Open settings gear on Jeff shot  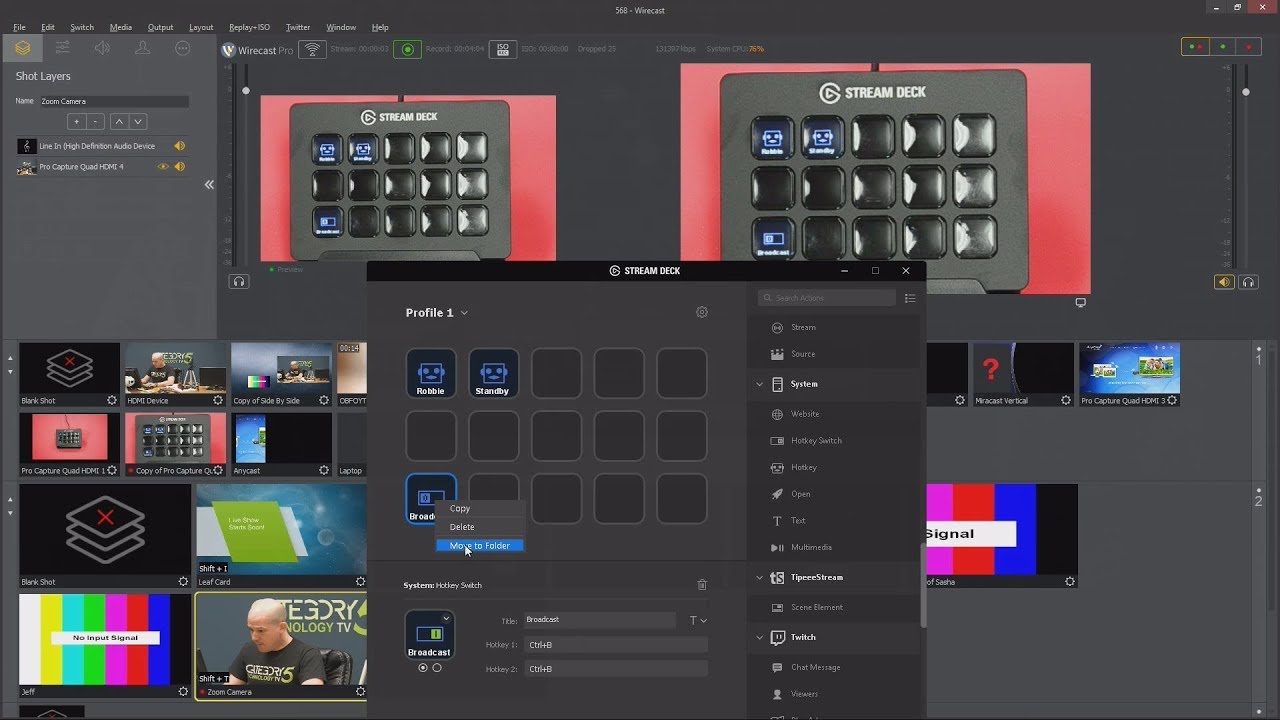[x=183, y=691]
